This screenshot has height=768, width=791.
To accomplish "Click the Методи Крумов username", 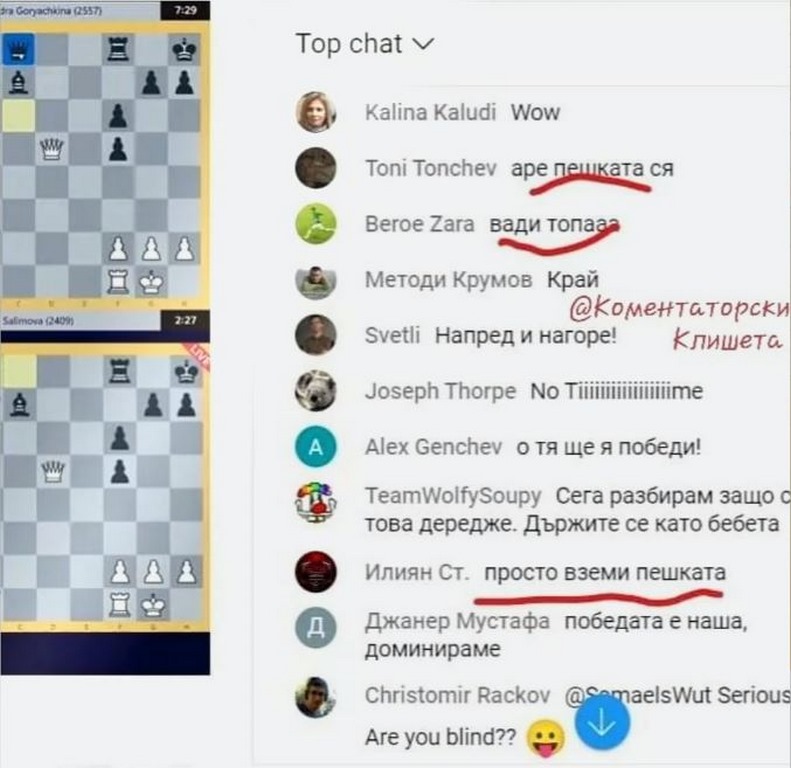I will 448,280.
